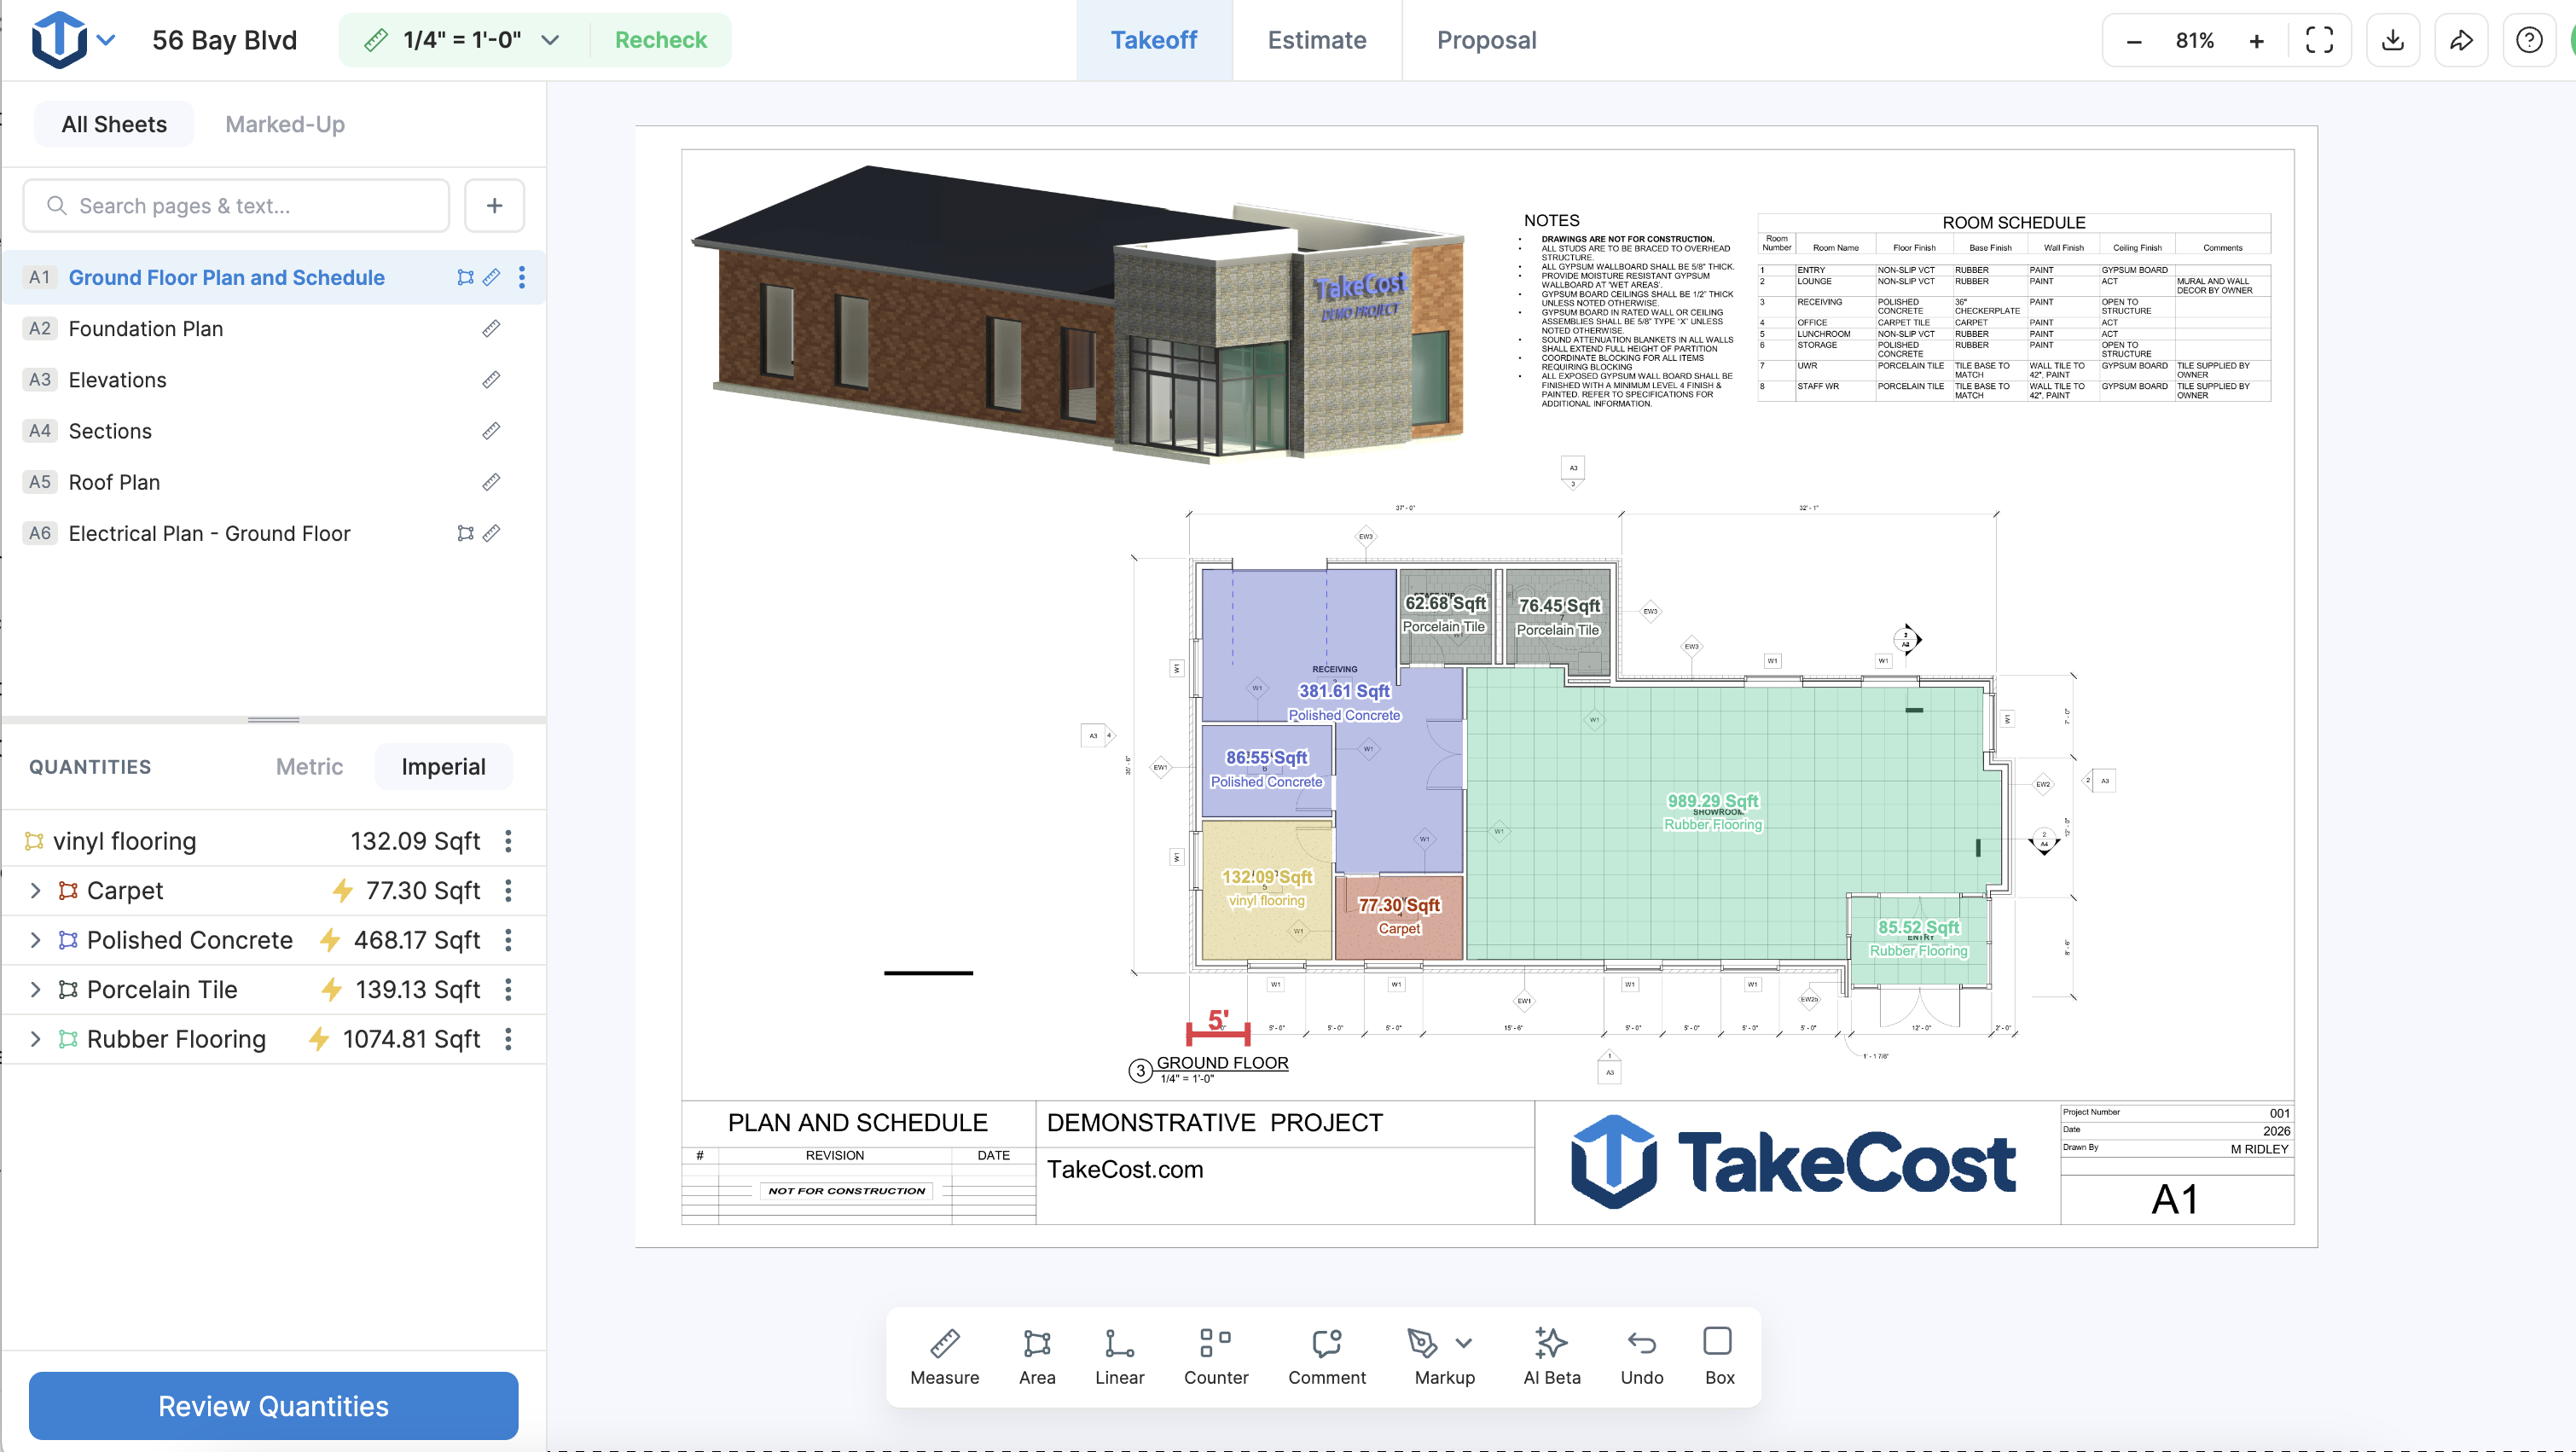Click the download icon
The image size is (2576, 1452).
tap(2392, 40)
